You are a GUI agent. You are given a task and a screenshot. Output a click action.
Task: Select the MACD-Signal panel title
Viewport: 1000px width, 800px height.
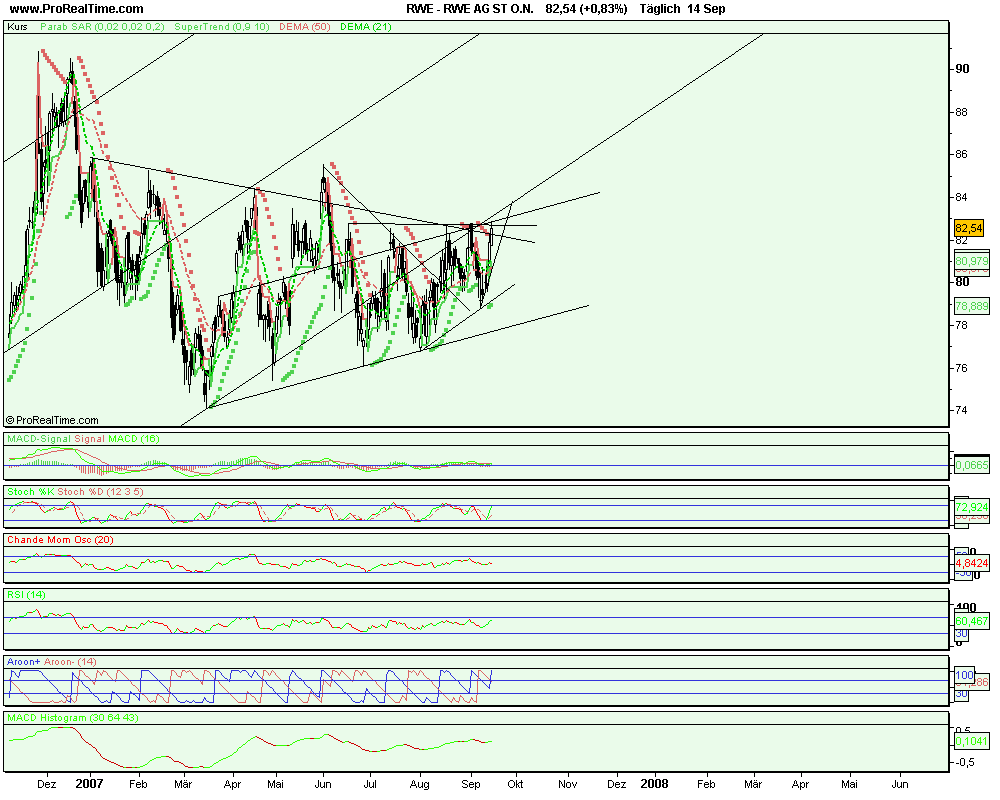tap(83, 439)
